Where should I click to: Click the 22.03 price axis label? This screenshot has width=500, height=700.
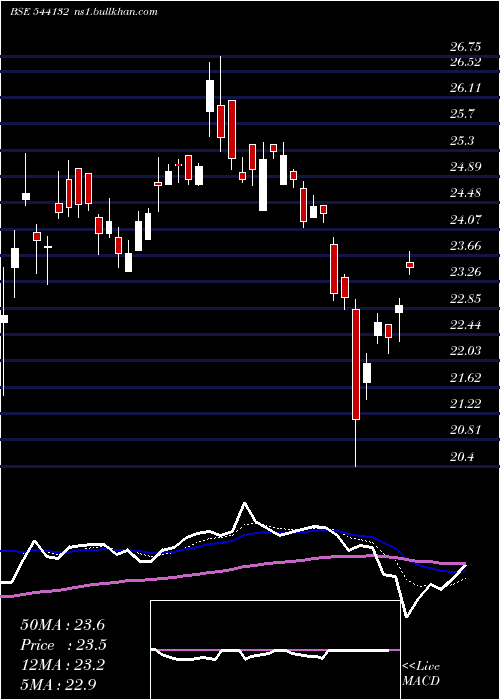tap(465, 351)
